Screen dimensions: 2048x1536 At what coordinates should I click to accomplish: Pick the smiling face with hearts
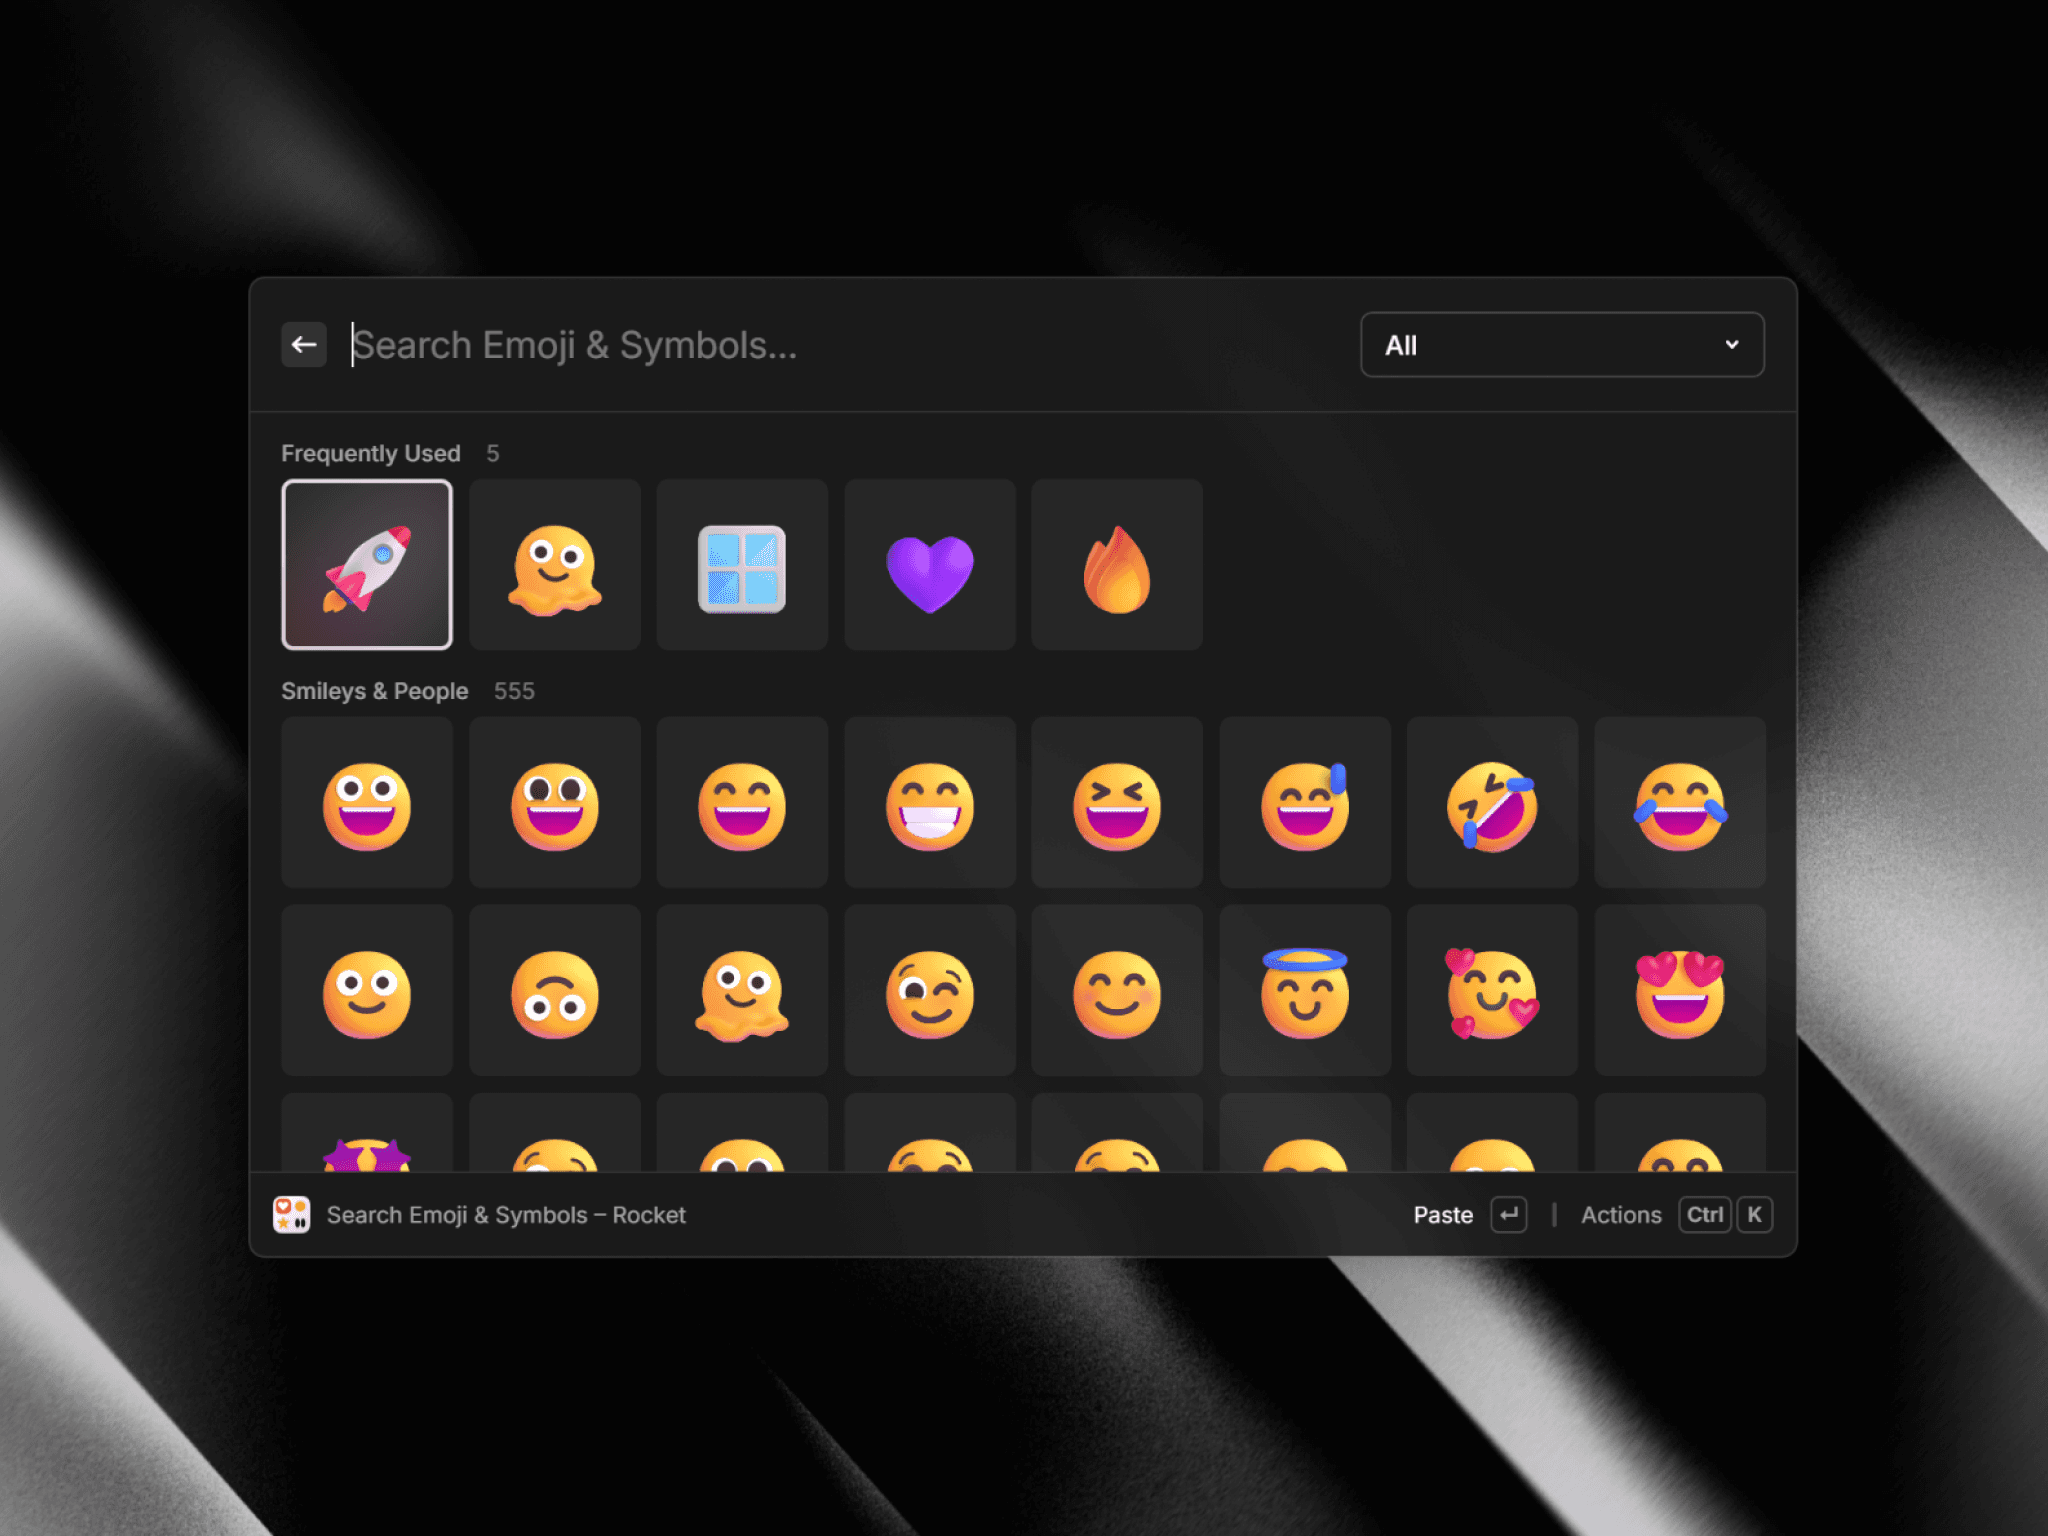point(1492,990)
